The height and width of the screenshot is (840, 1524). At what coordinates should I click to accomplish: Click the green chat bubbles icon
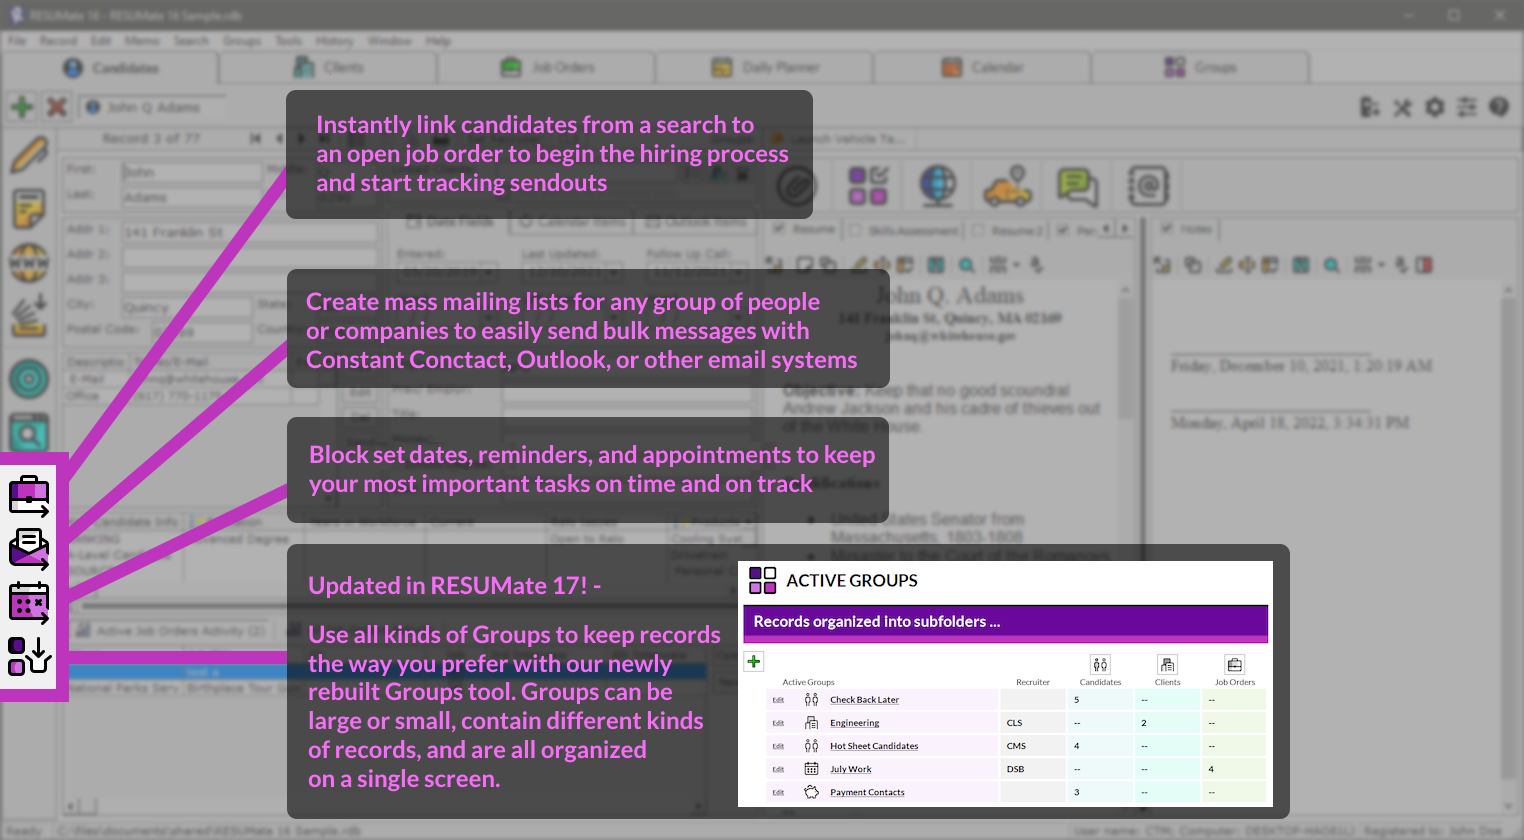coord(1077,186)
